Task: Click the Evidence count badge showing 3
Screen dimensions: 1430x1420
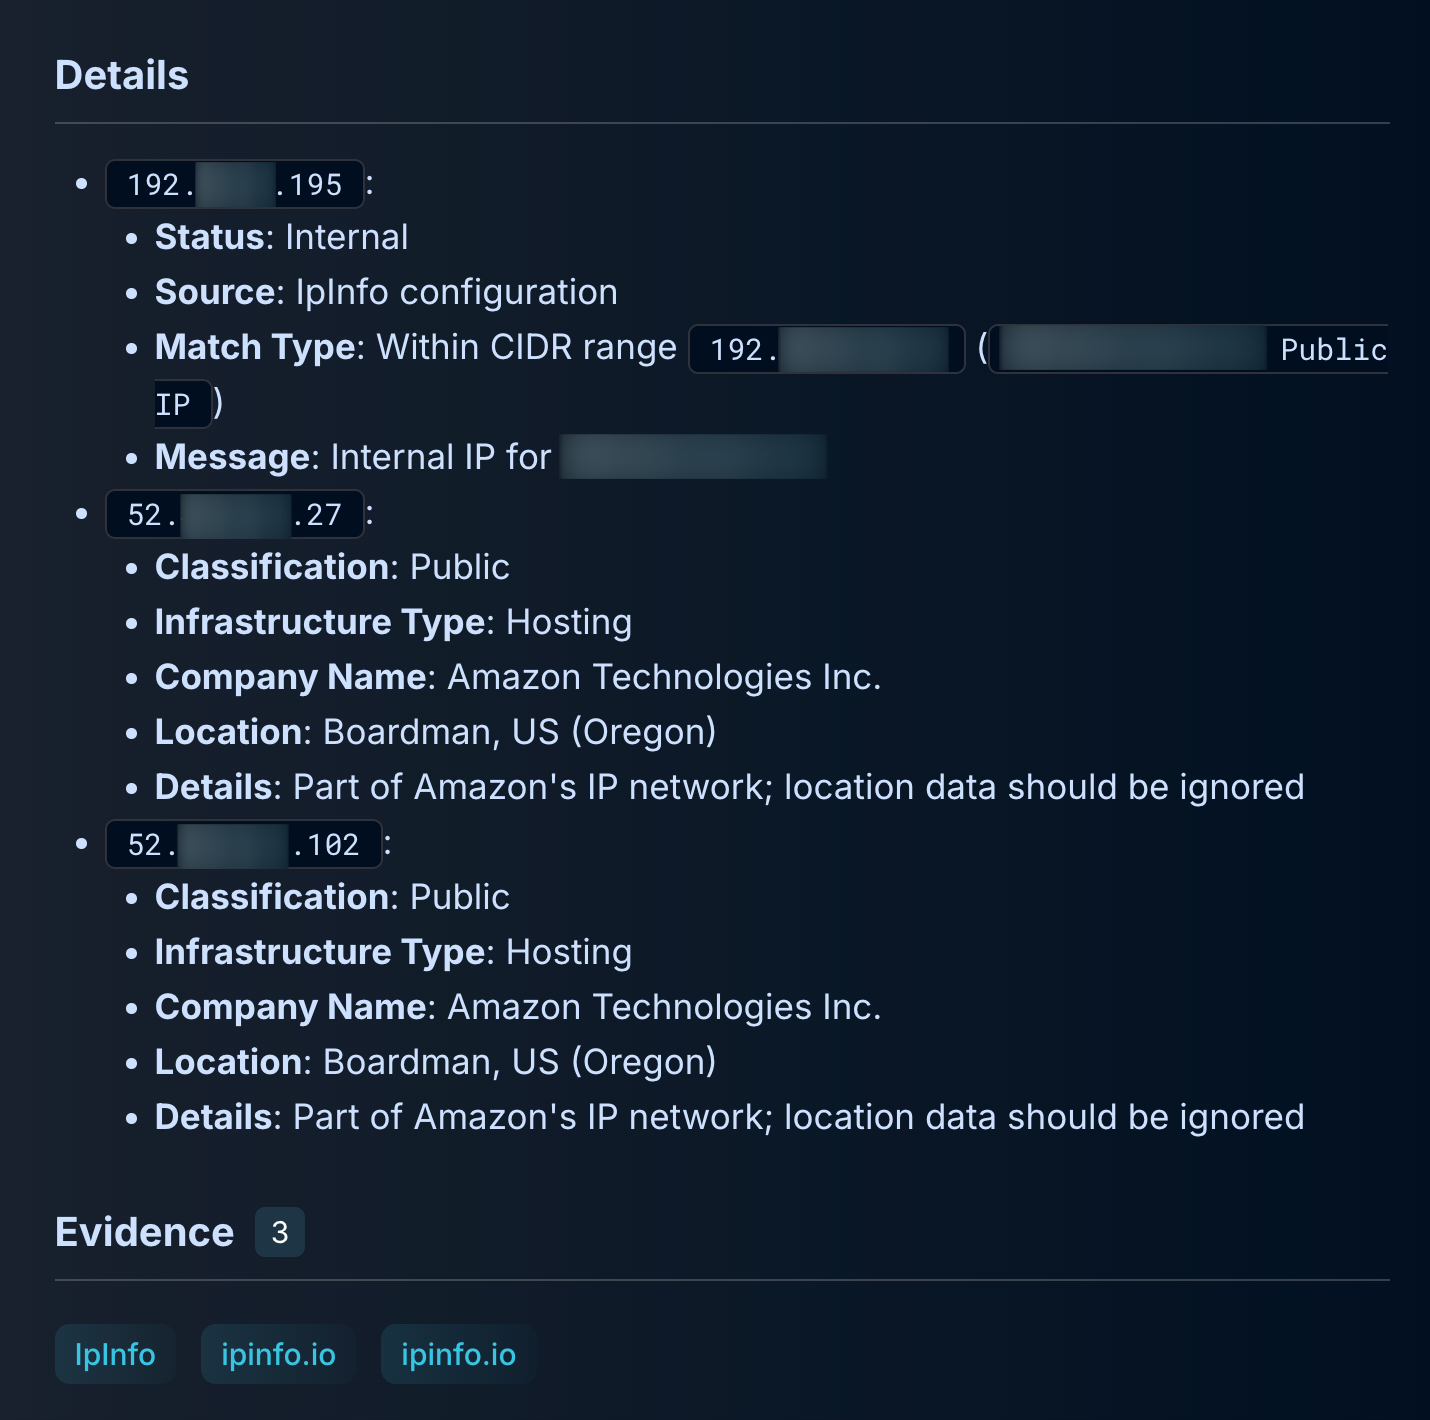Action: coord(280,1232)
